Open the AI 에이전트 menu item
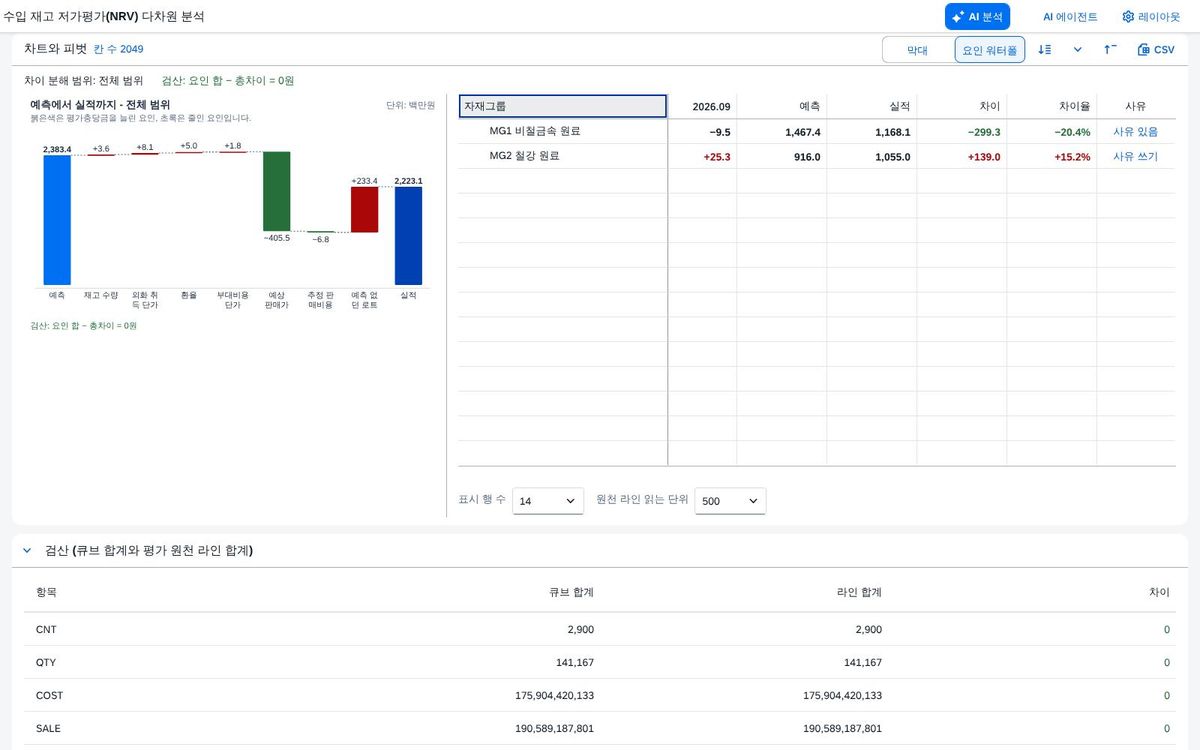 (1070, 16)
